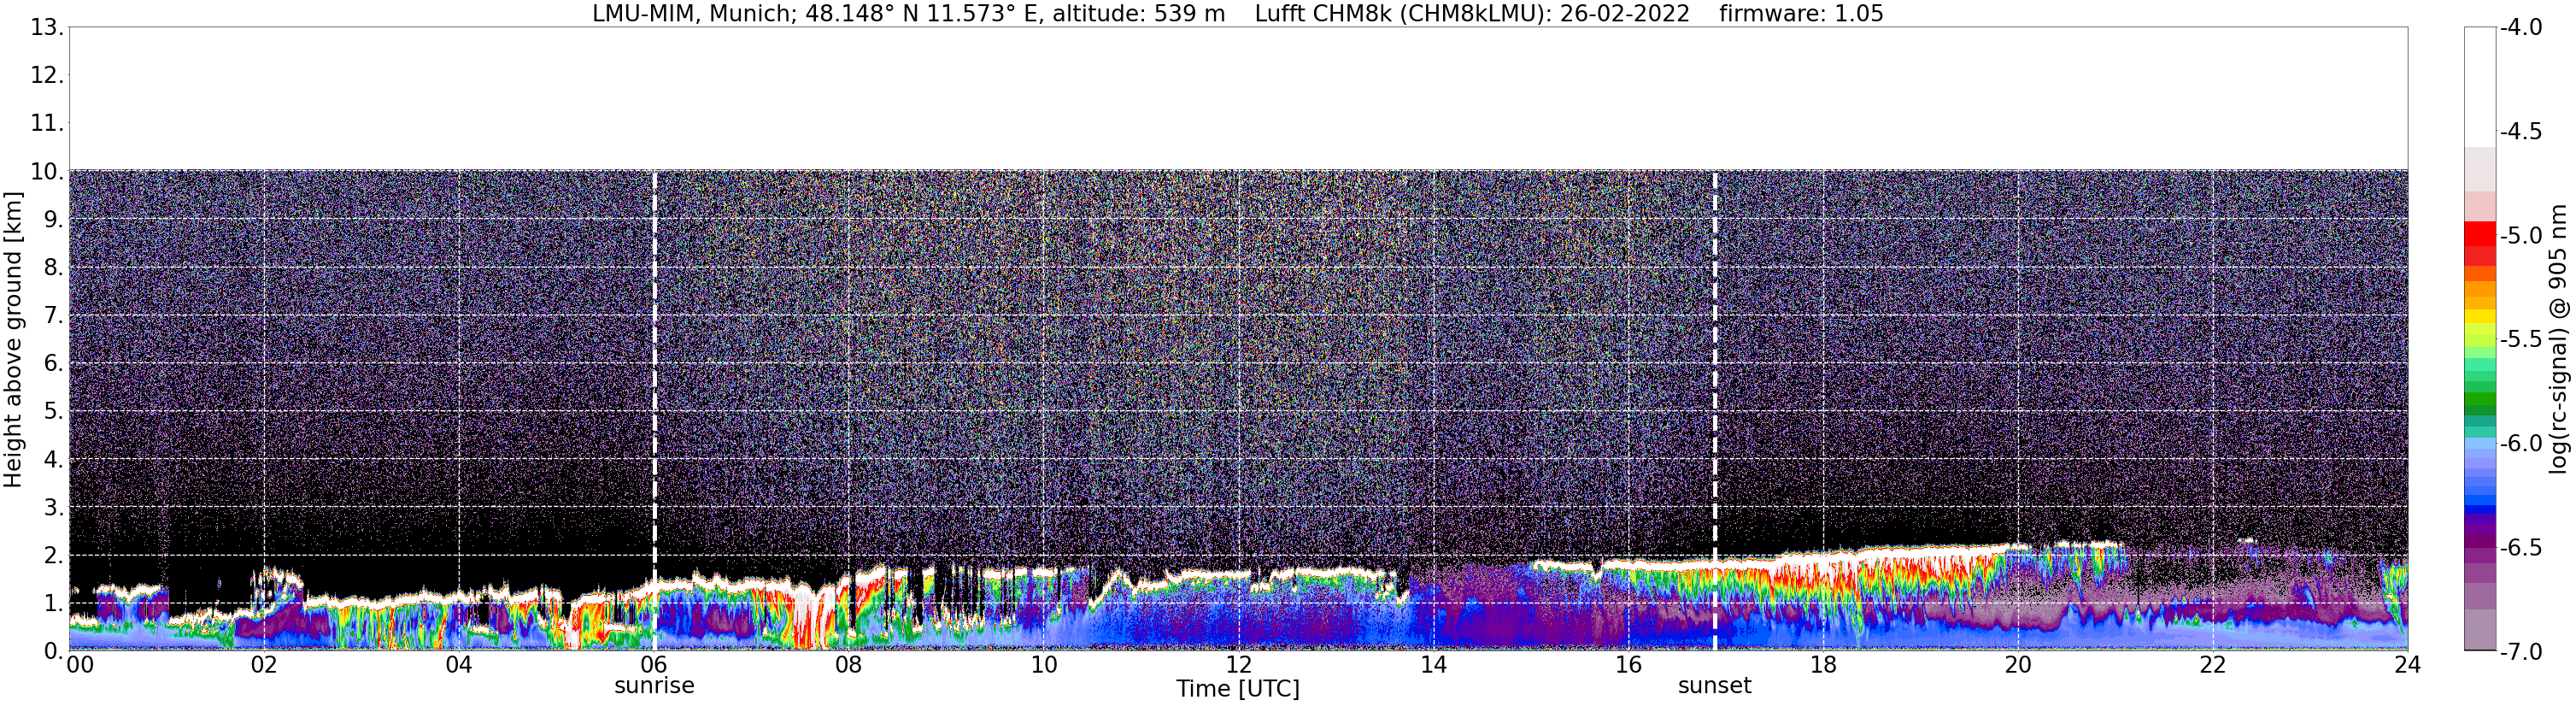2576x706 pixels.
Task: Click the white top band of the colorbar
Action: click(x=2479, y=87)
